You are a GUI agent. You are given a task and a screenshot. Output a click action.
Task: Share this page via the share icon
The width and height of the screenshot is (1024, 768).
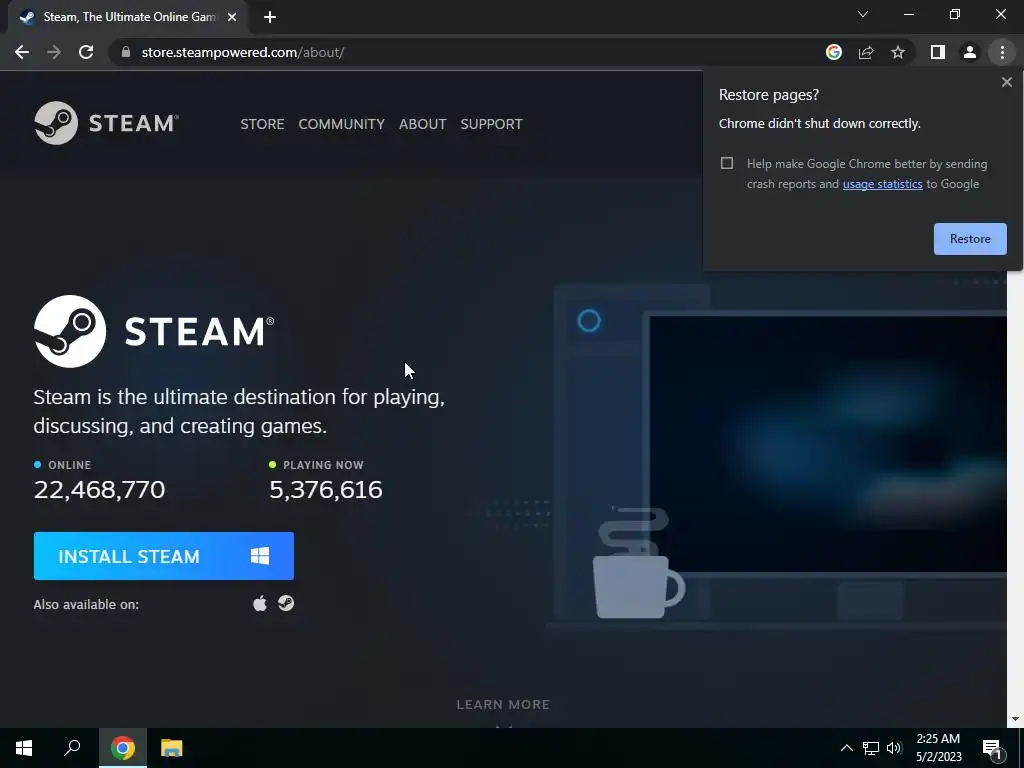click(866, 52)
